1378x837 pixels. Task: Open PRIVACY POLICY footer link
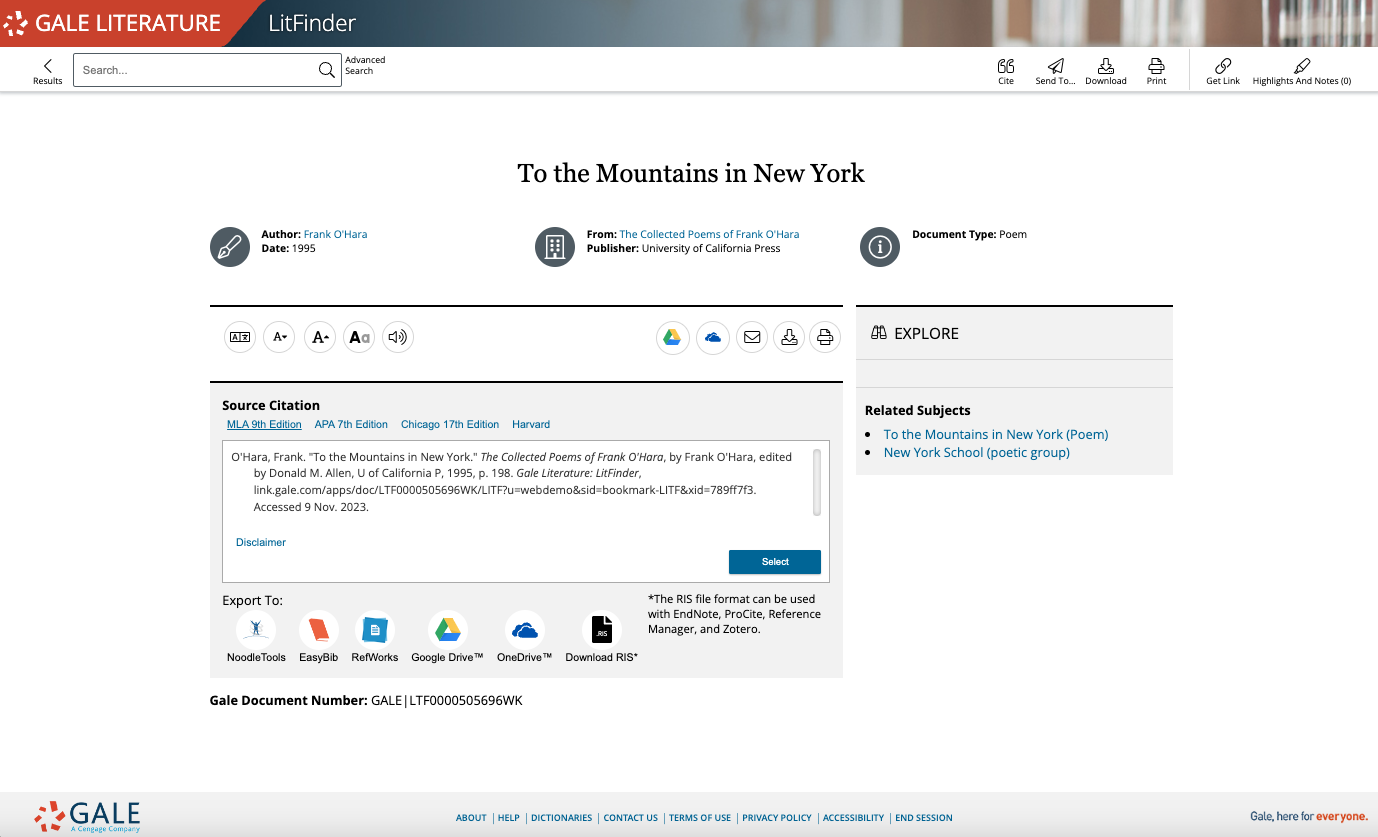pos(777,817)
